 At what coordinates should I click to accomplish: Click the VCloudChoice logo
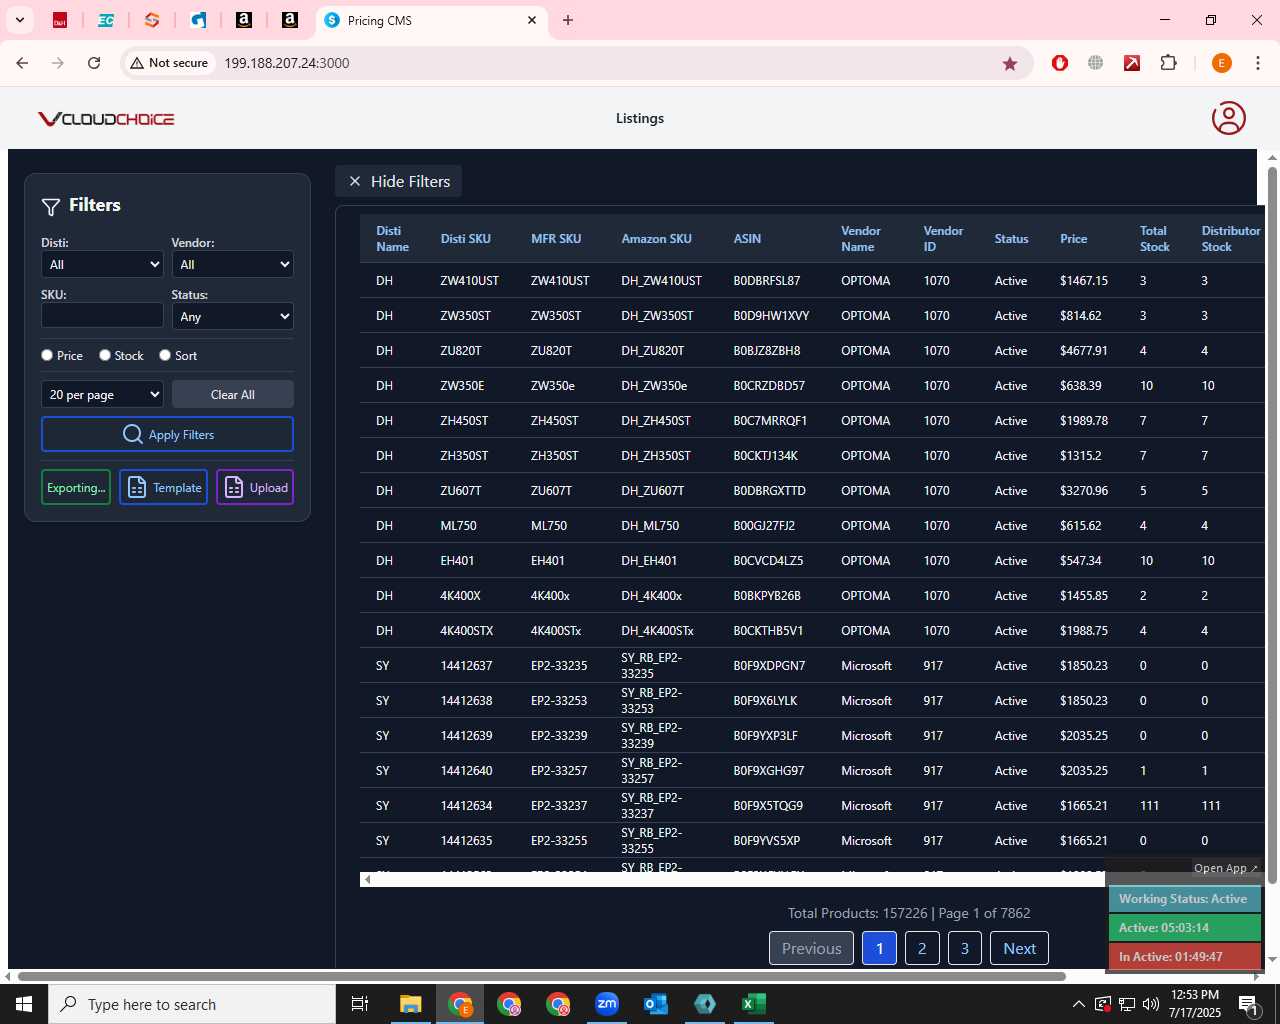pyautogui.click(x=106, y=119)
